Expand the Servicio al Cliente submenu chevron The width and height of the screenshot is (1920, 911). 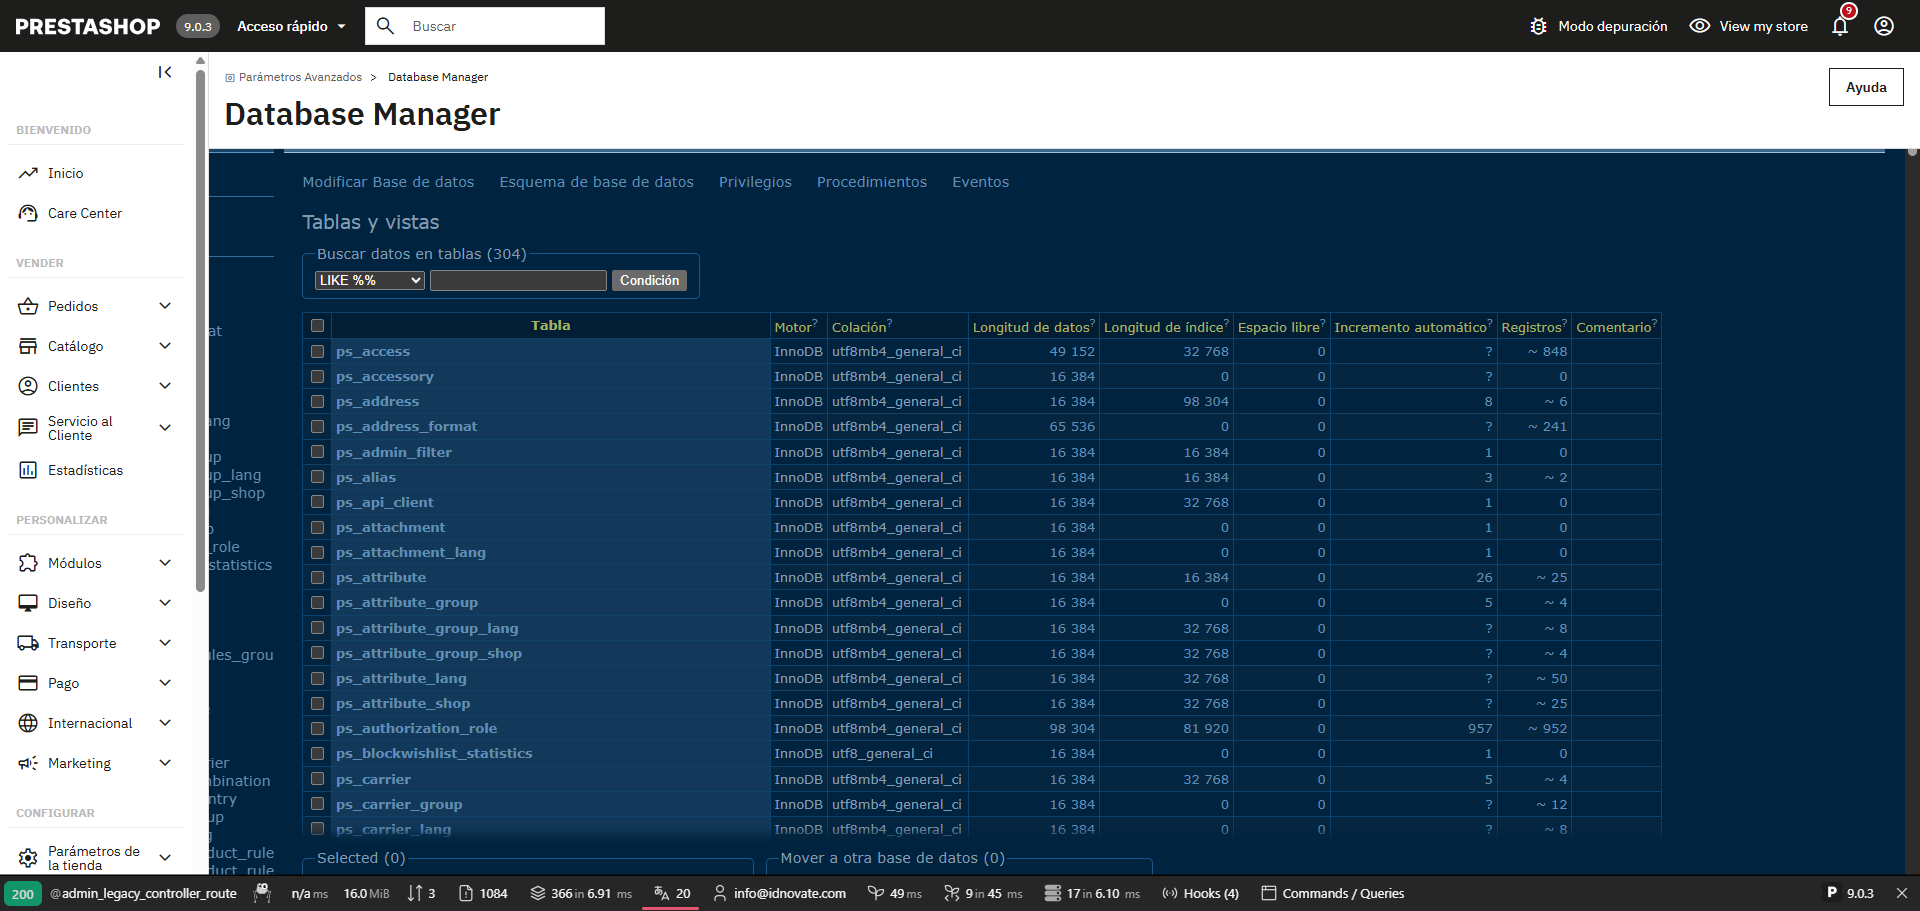[x=165, y=428]
